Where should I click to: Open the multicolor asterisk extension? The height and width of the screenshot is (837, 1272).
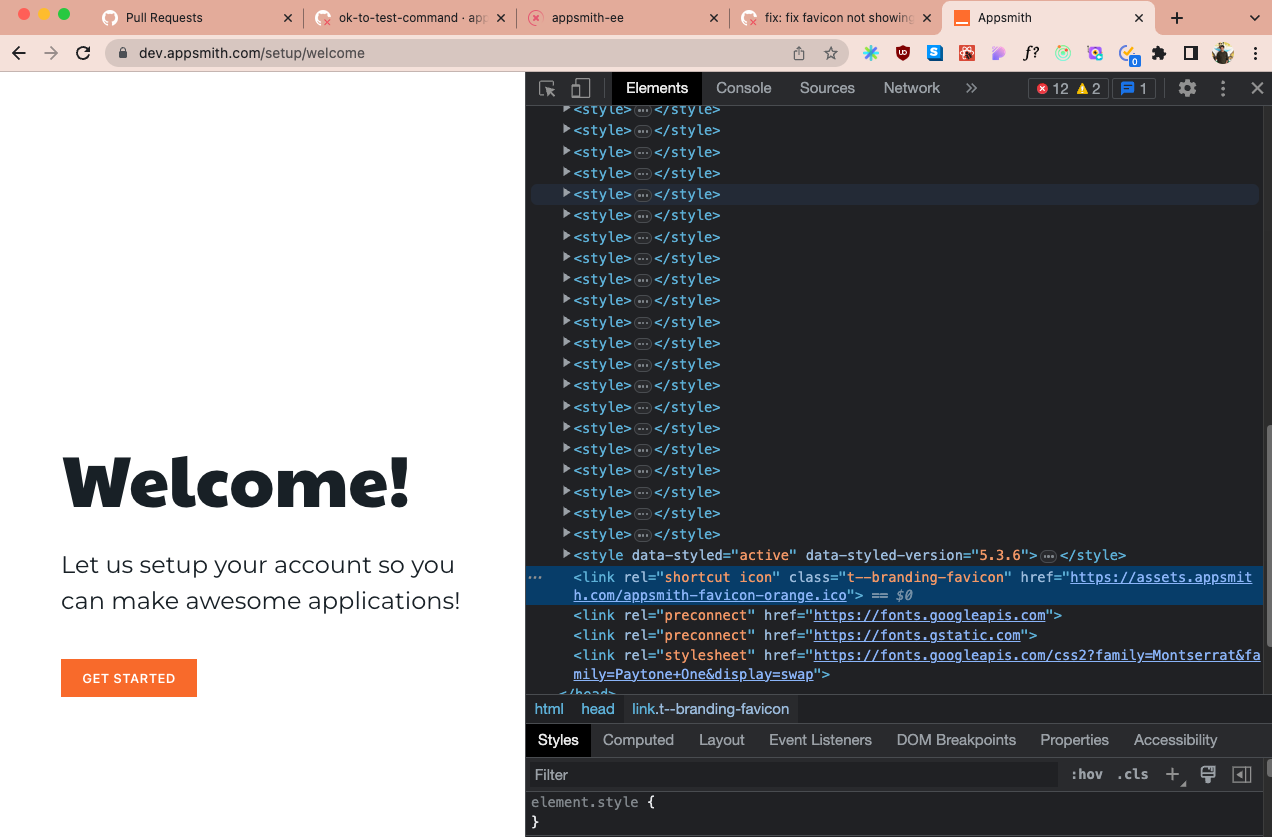coord(871,53)
